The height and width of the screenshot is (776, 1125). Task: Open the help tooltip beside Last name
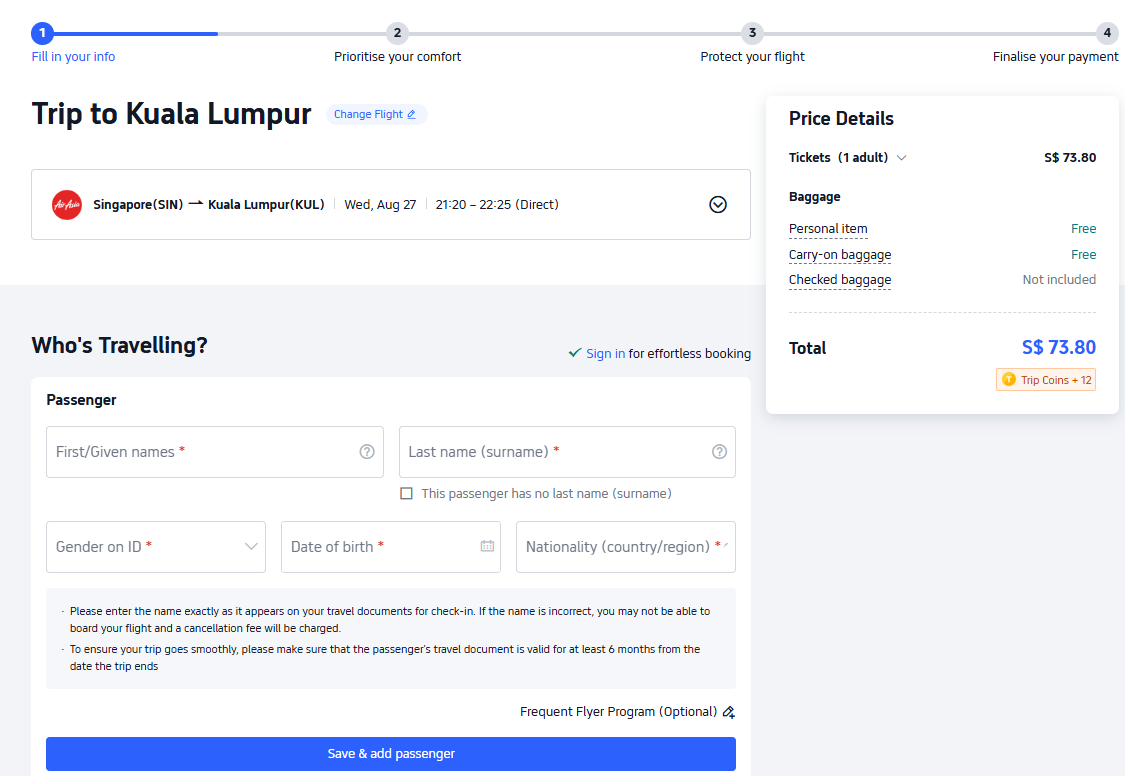(x=719, y=452)
